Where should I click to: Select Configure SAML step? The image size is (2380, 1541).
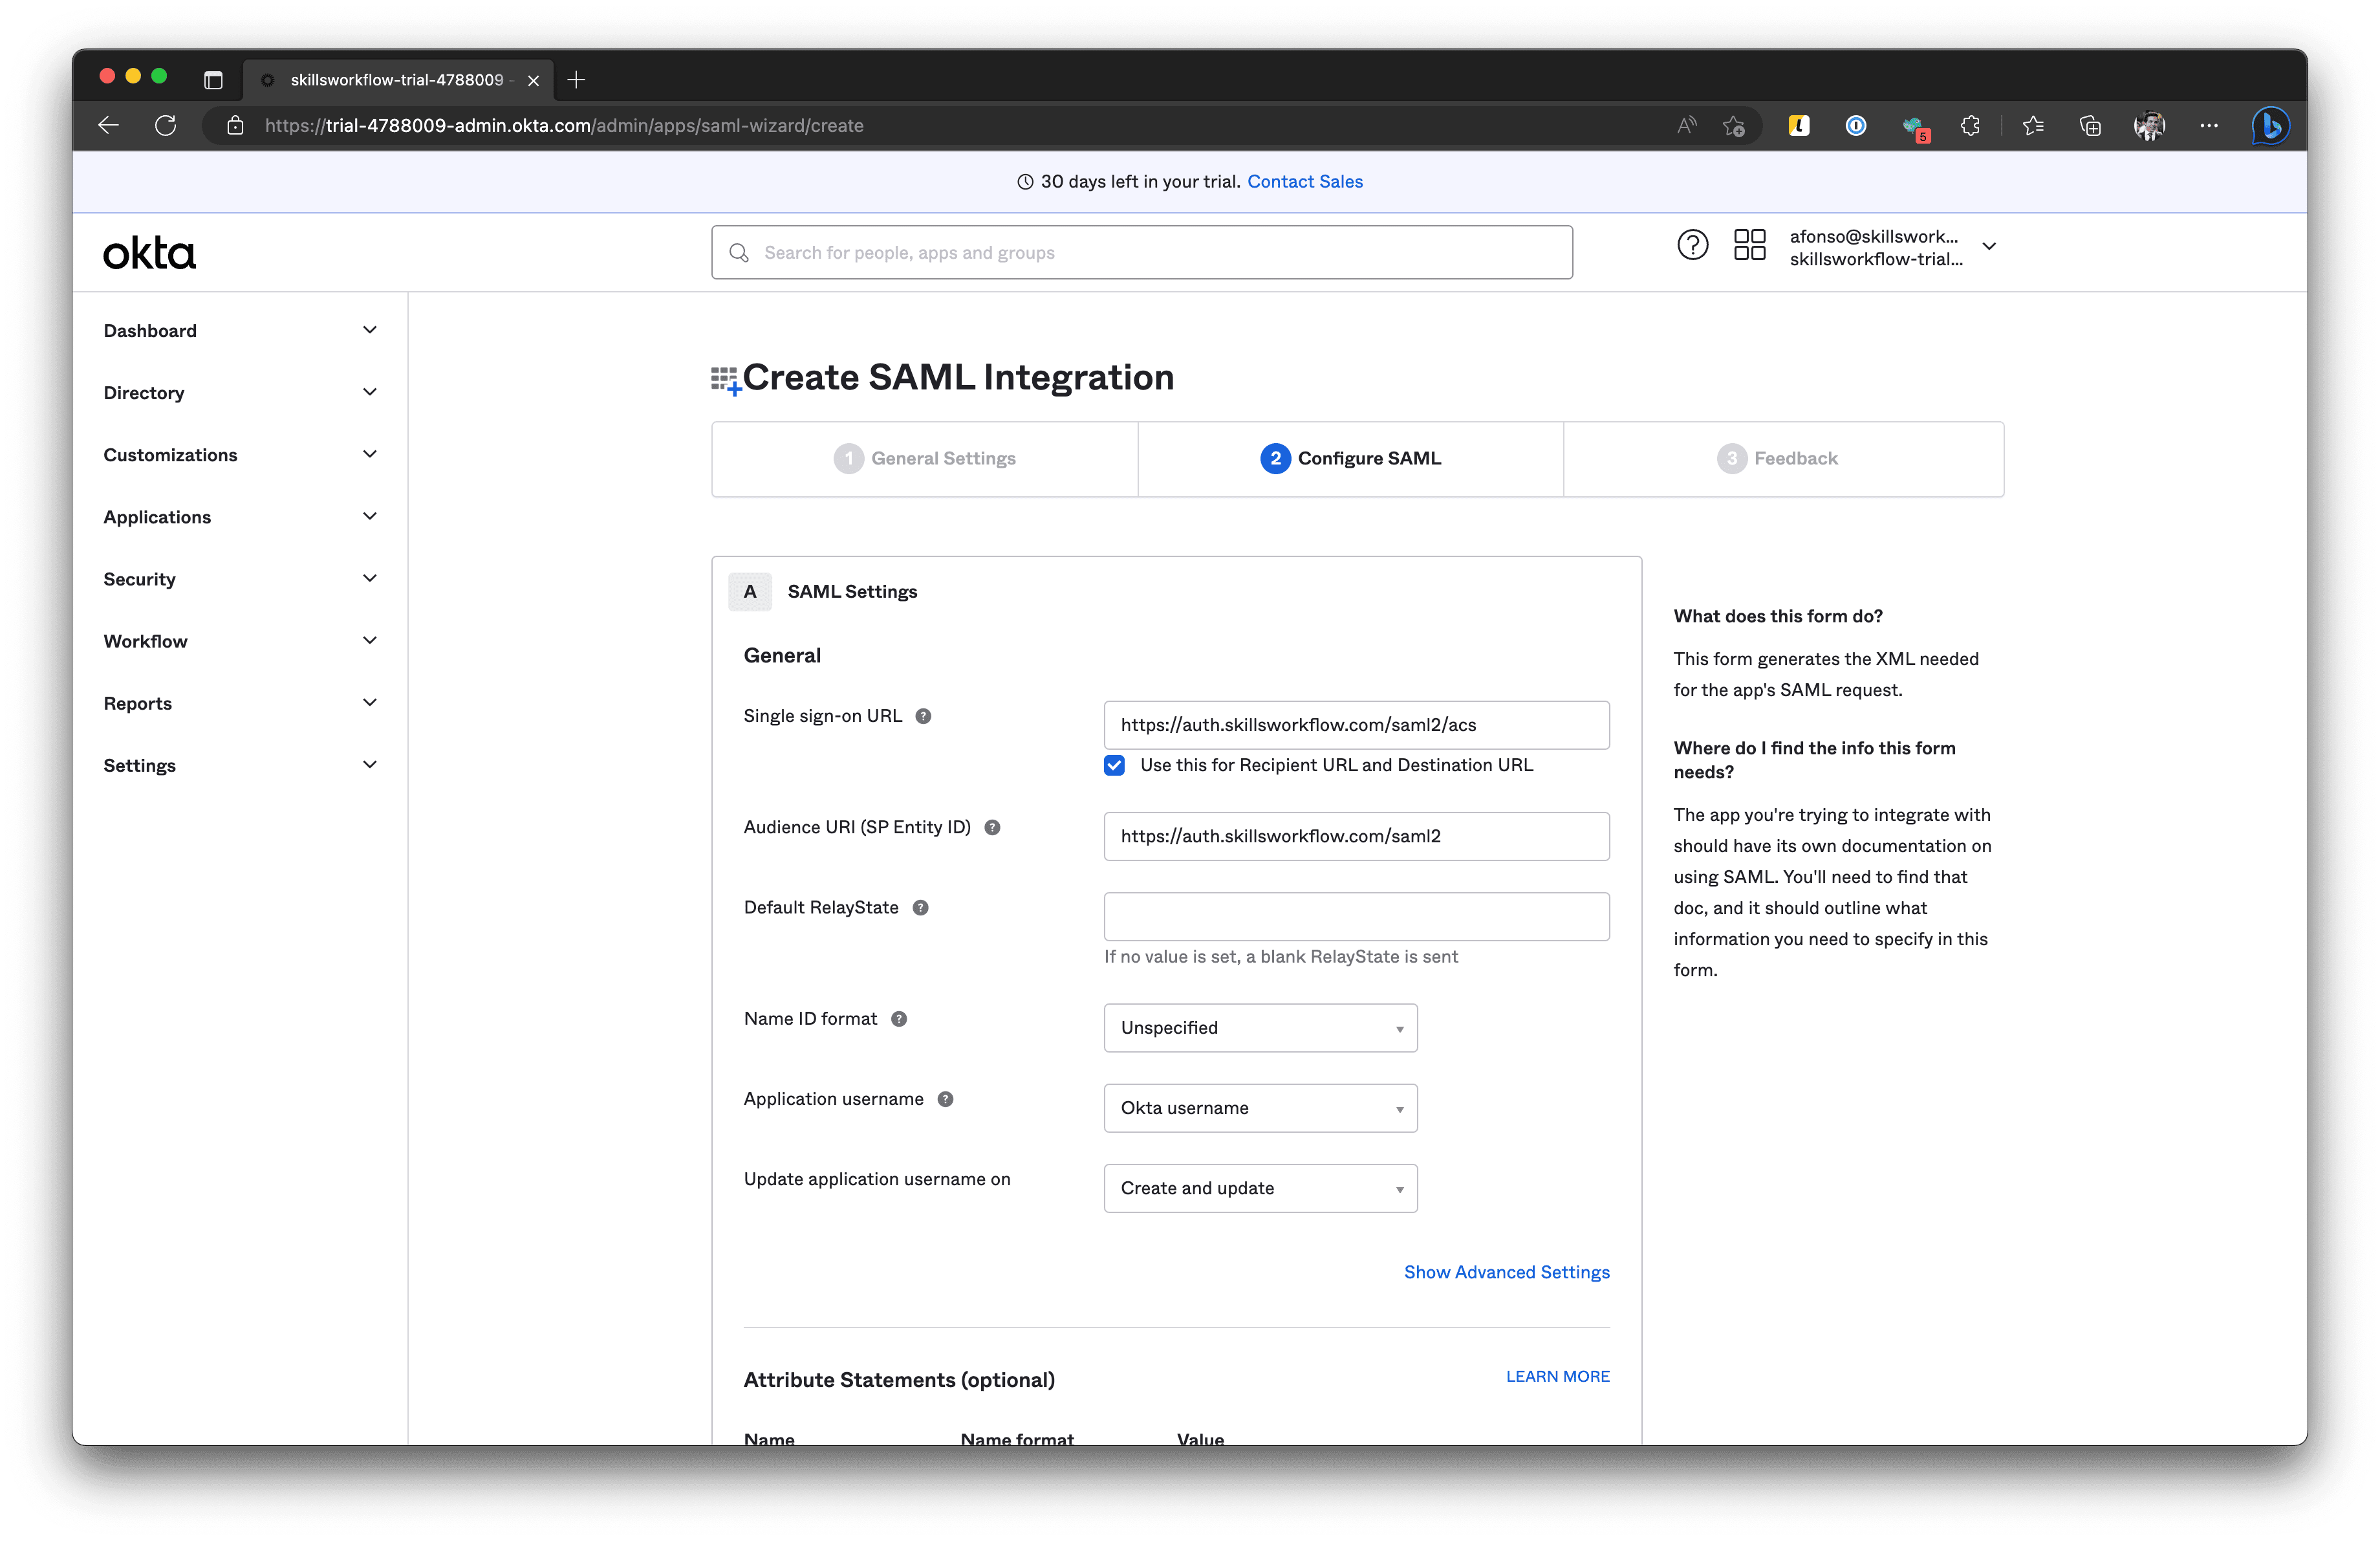(1351, 459)
